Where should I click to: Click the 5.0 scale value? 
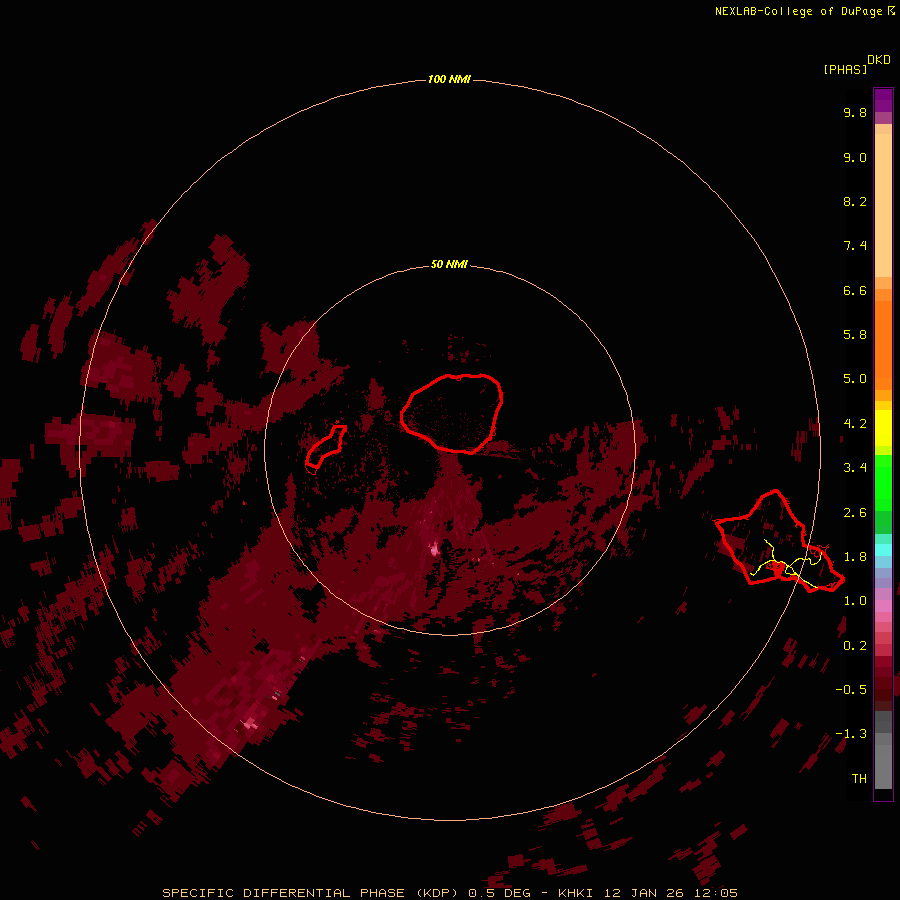tap(855, 379)
